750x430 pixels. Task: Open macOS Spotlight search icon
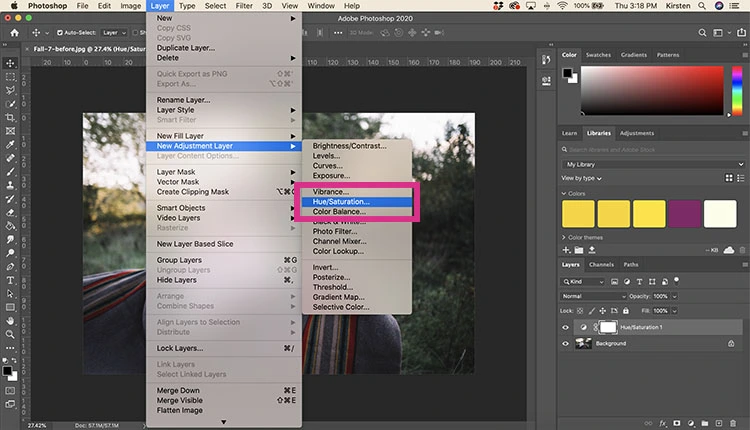click(x=702, y=6)
